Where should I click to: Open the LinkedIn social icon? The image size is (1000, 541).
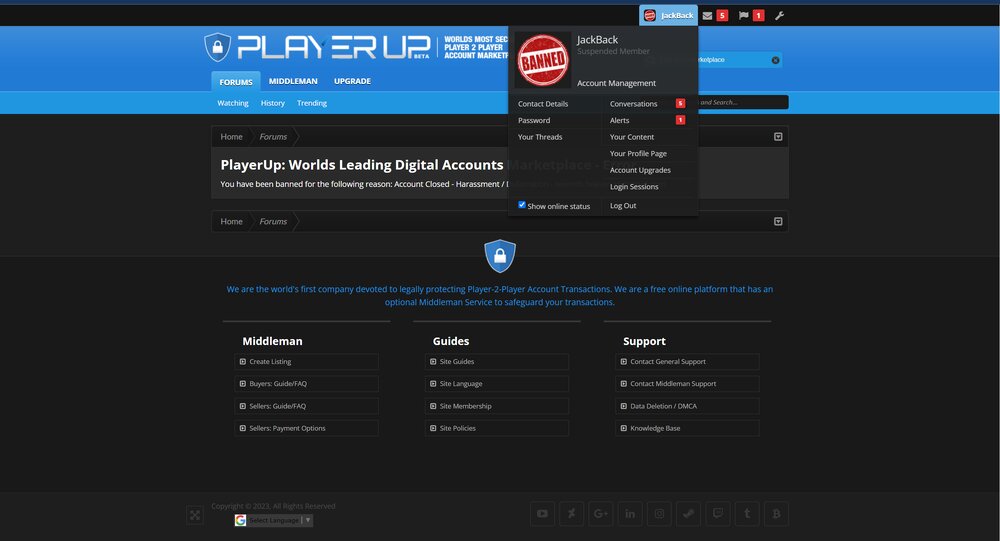[630, 514]
